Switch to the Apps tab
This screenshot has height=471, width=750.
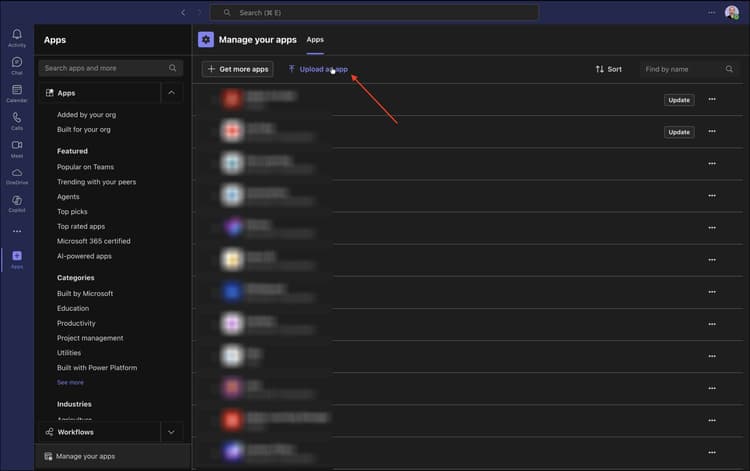(315, 40)
